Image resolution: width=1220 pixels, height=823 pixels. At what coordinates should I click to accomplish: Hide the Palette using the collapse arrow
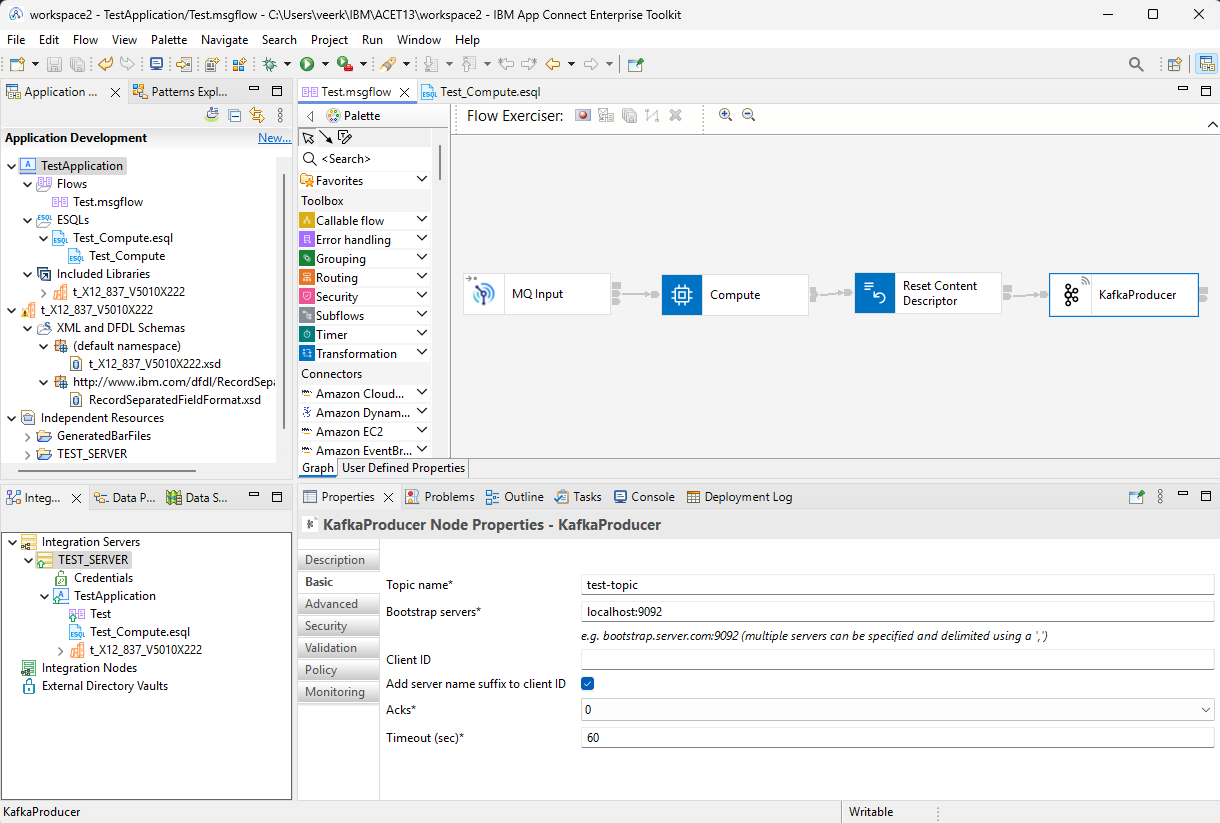pos(310,116)
